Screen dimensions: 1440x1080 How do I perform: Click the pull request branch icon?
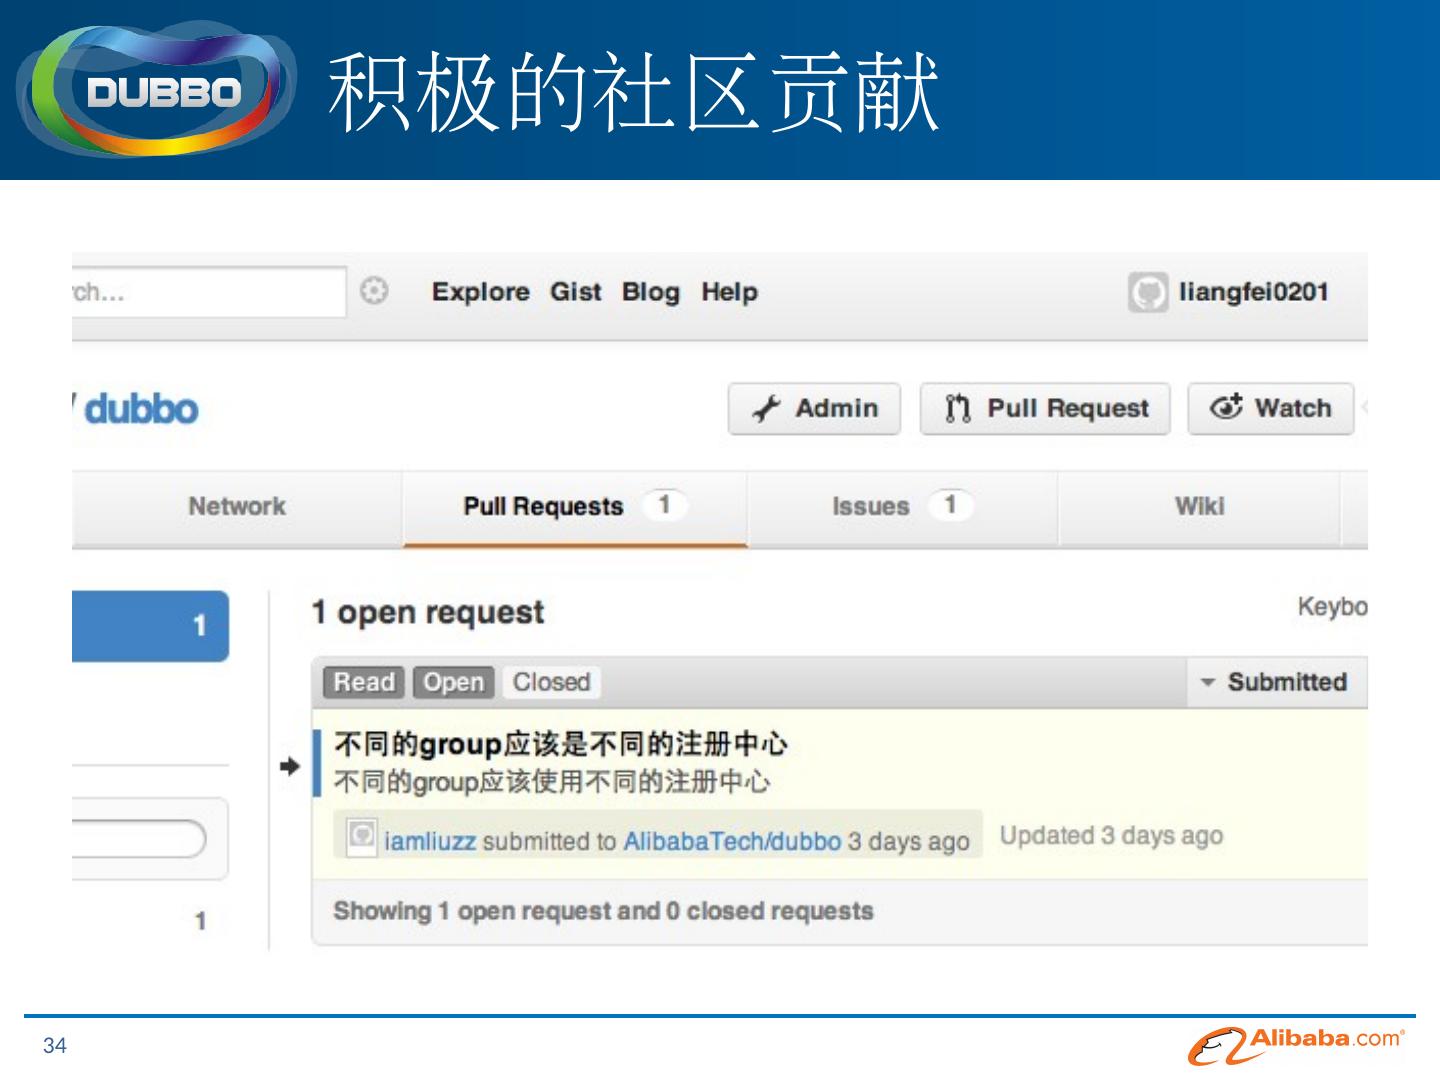point(958,408)
